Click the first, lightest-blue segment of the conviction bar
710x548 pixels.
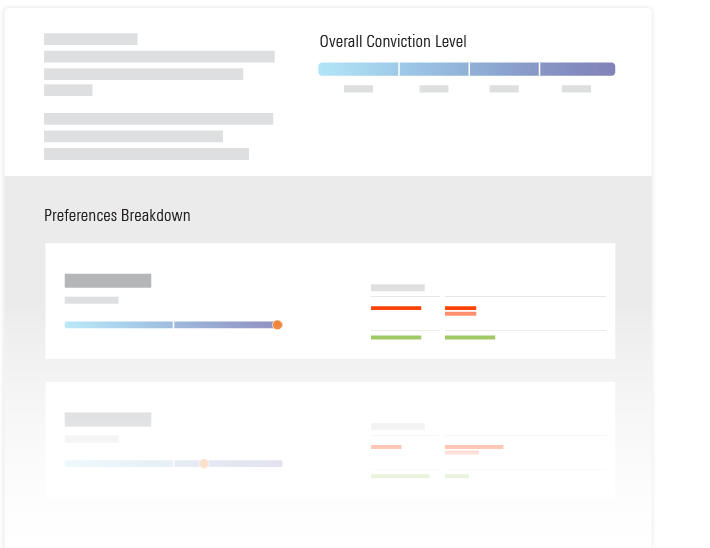pyautogui.click(x=358, y=70)
